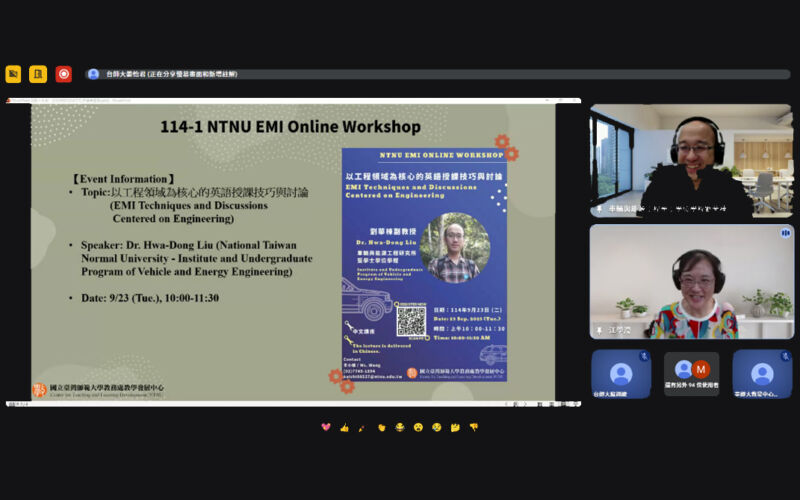This screenshot has height=500, width=800.
Task: Send the surprised face reaction
Action: [x=418, y=427]
